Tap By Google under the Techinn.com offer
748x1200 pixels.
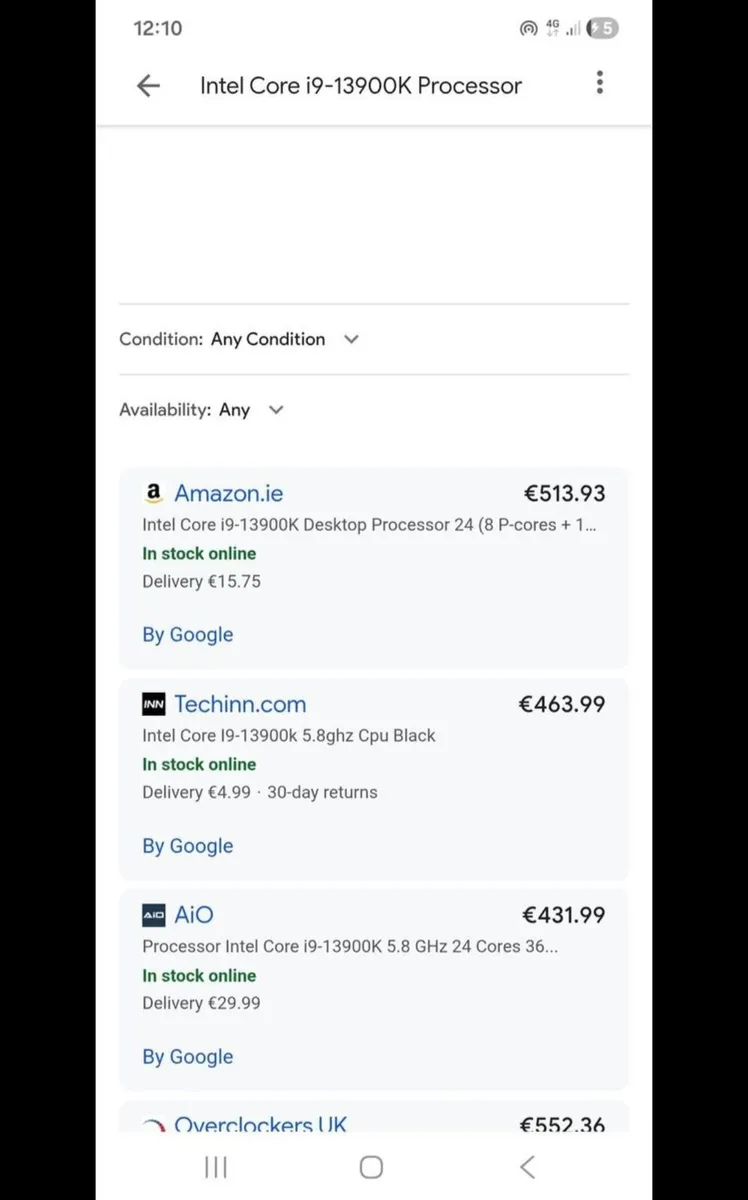click(x=188, y=846)
